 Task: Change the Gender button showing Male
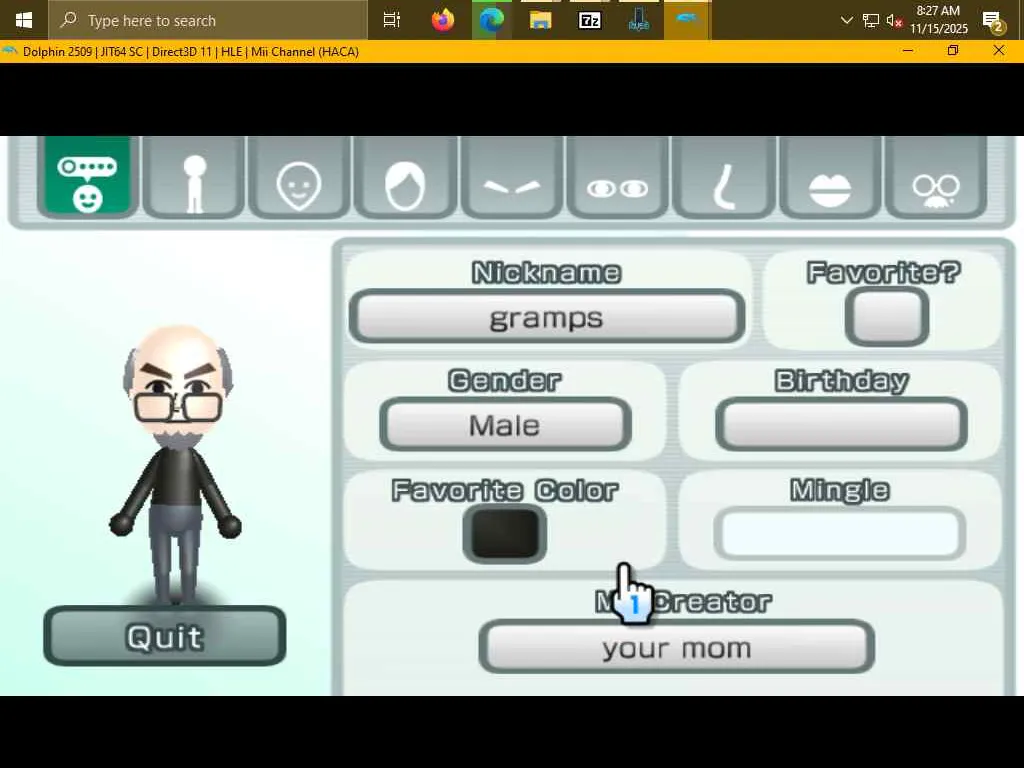click(505, 424)
